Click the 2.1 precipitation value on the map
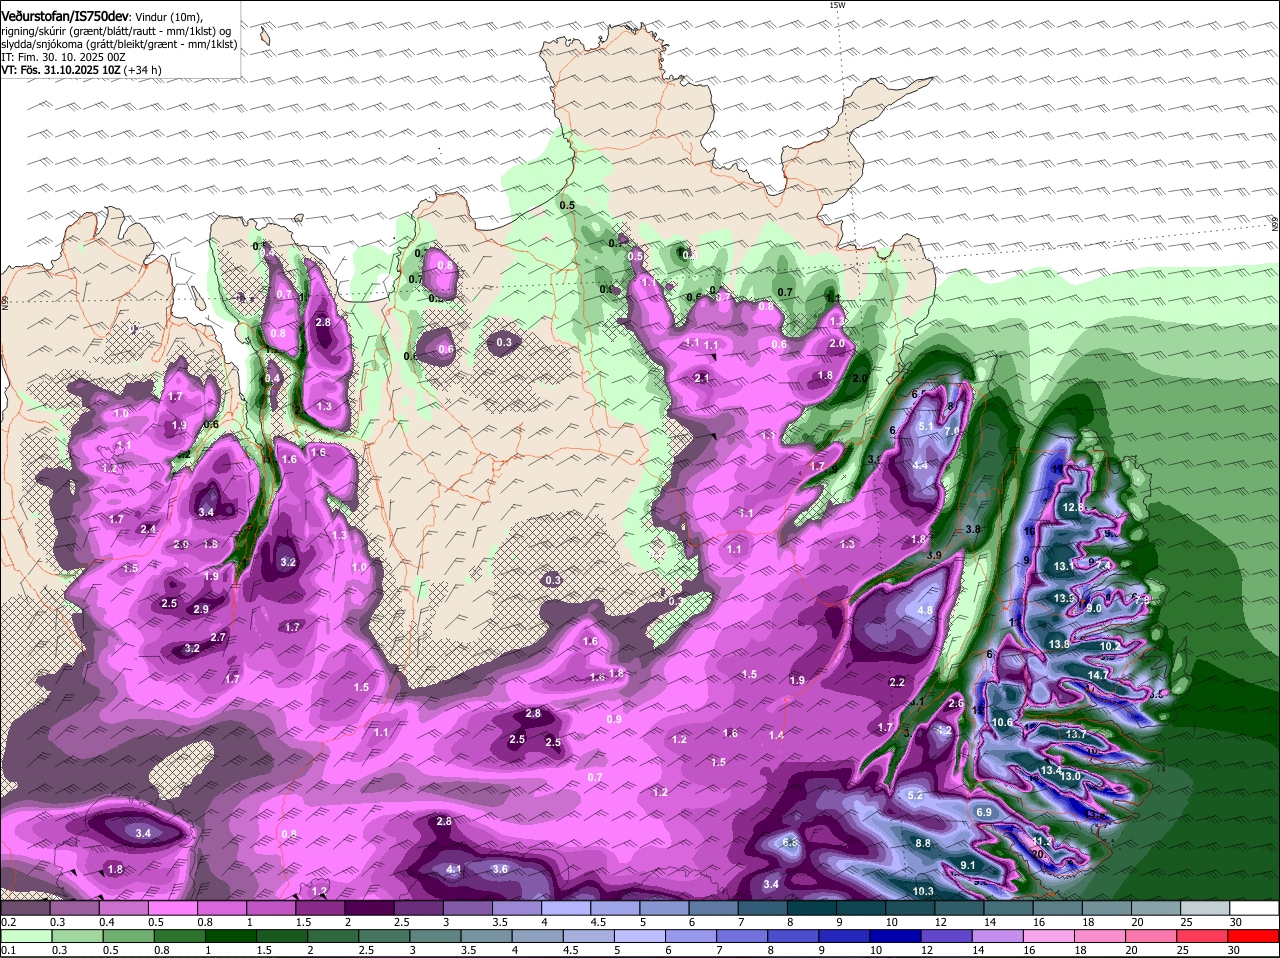 [702, 378]
